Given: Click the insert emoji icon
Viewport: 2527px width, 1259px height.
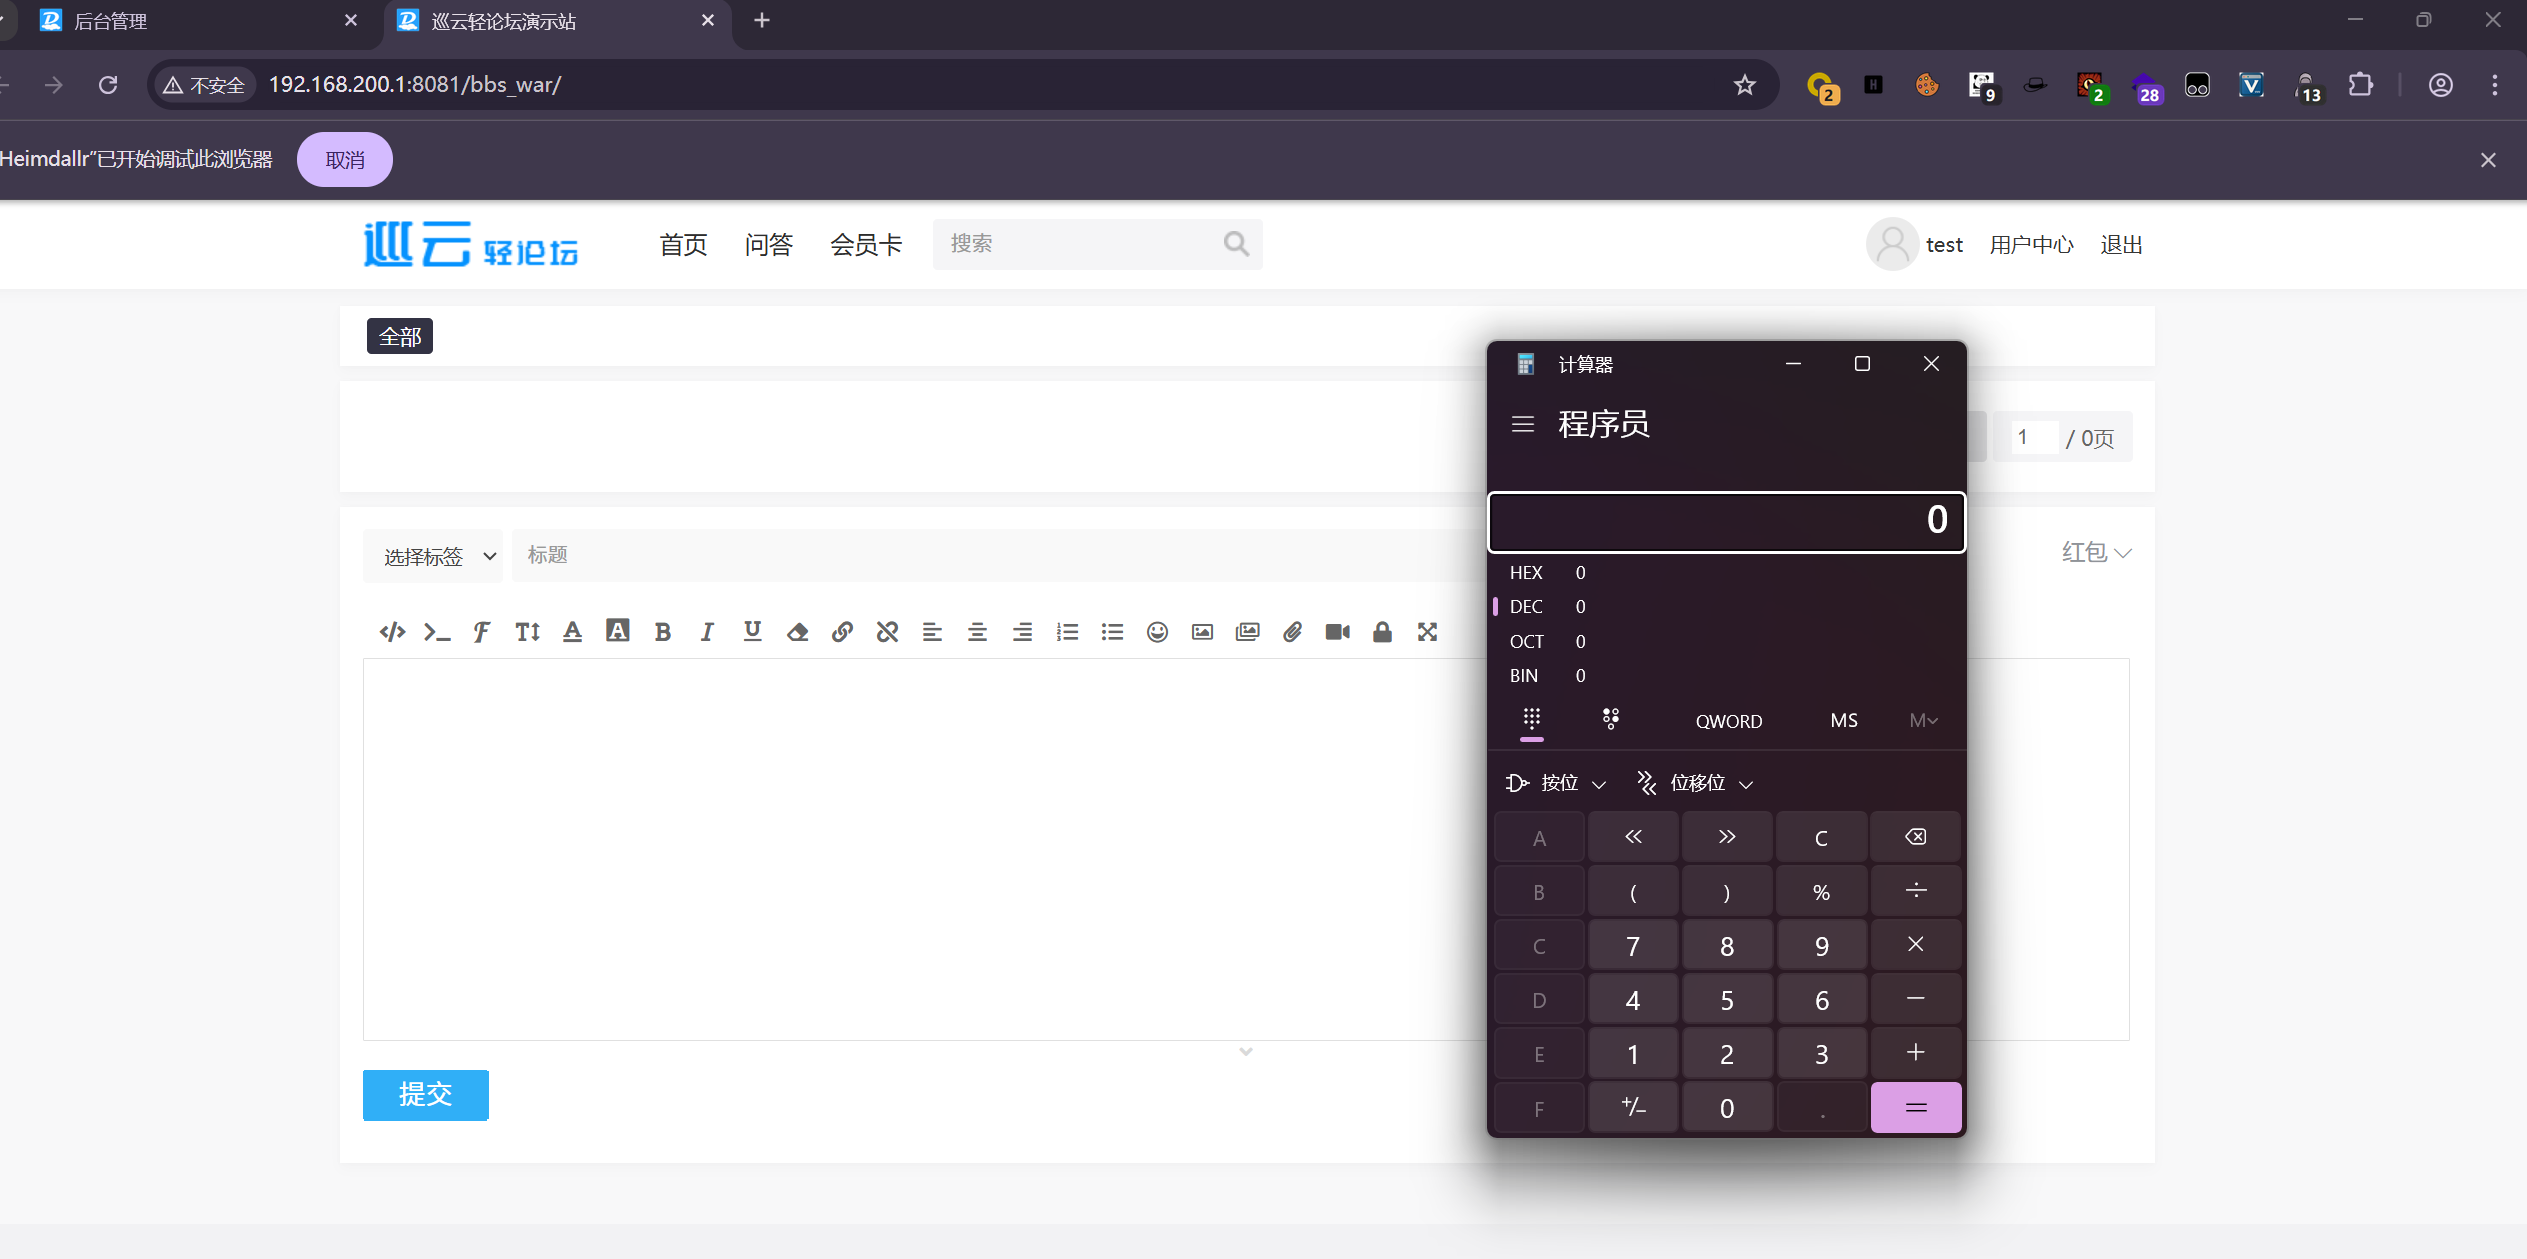Looking at the screenshot, I should point(1157,632).
